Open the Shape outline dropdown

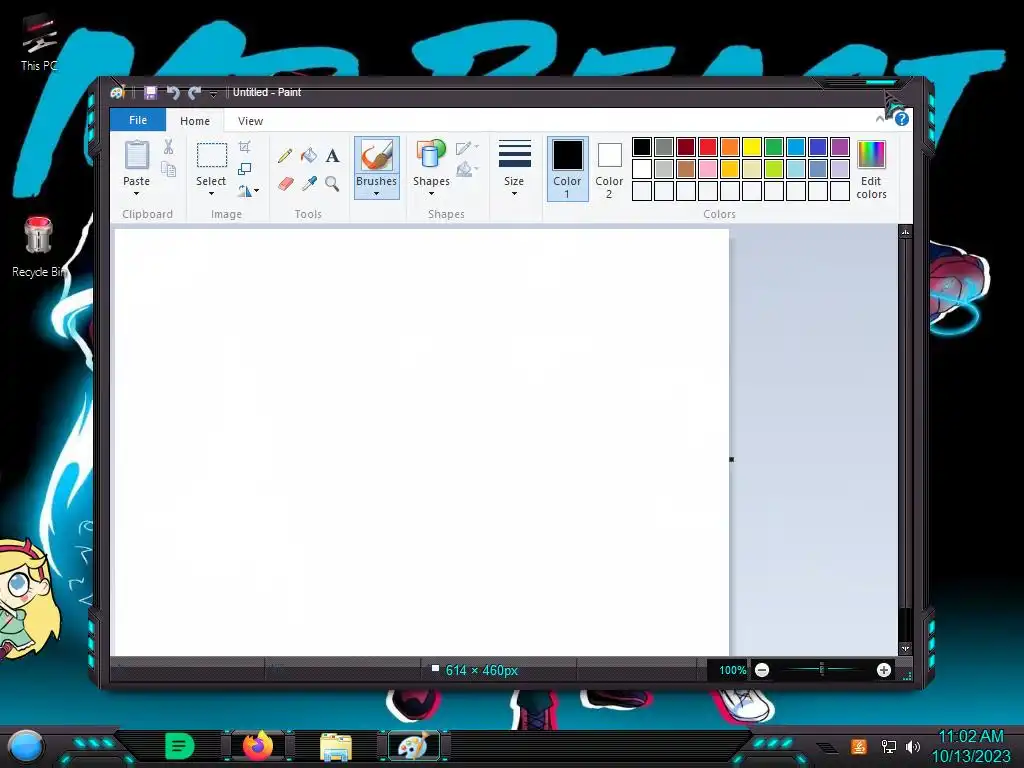(468, 148)
